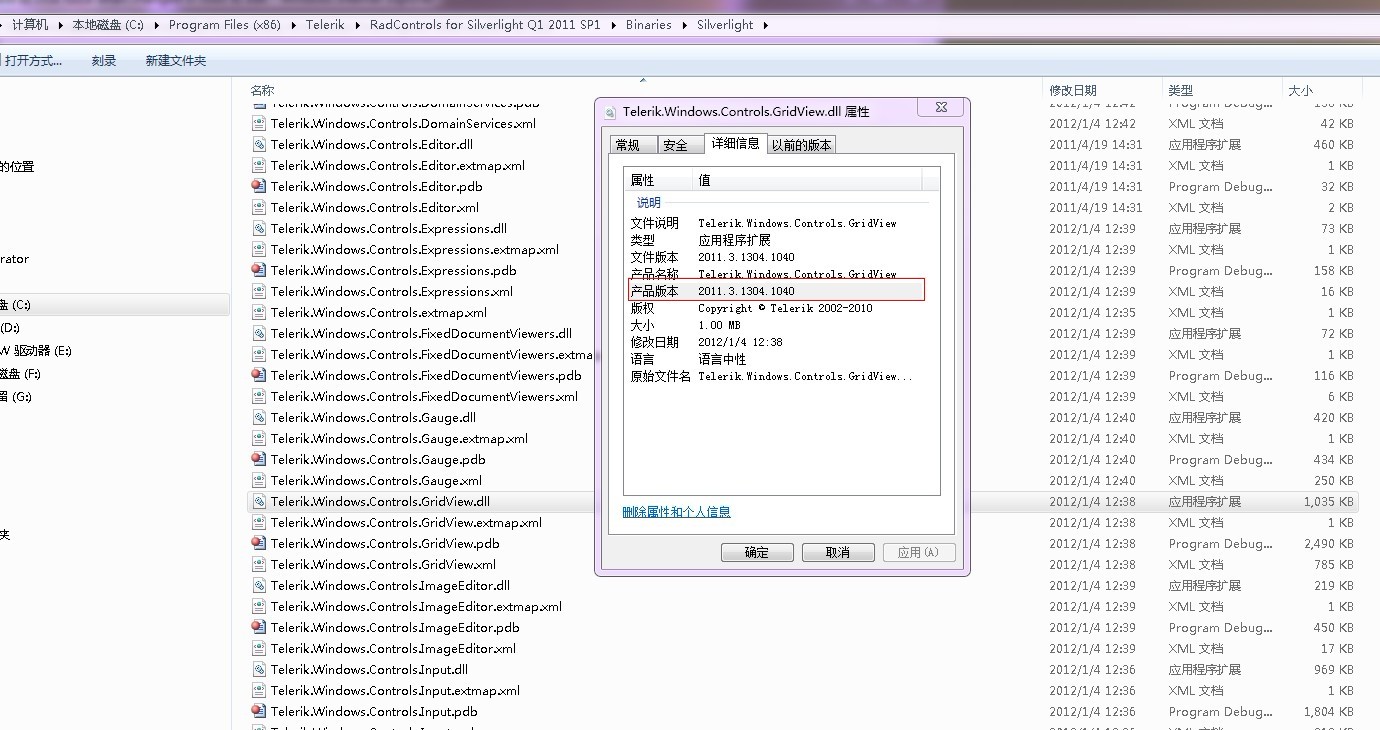Image resolution: width=1380 pixels, height=730 pixels.
Task: Select the Expressions.xml file icon
Action: pos(259,292)
